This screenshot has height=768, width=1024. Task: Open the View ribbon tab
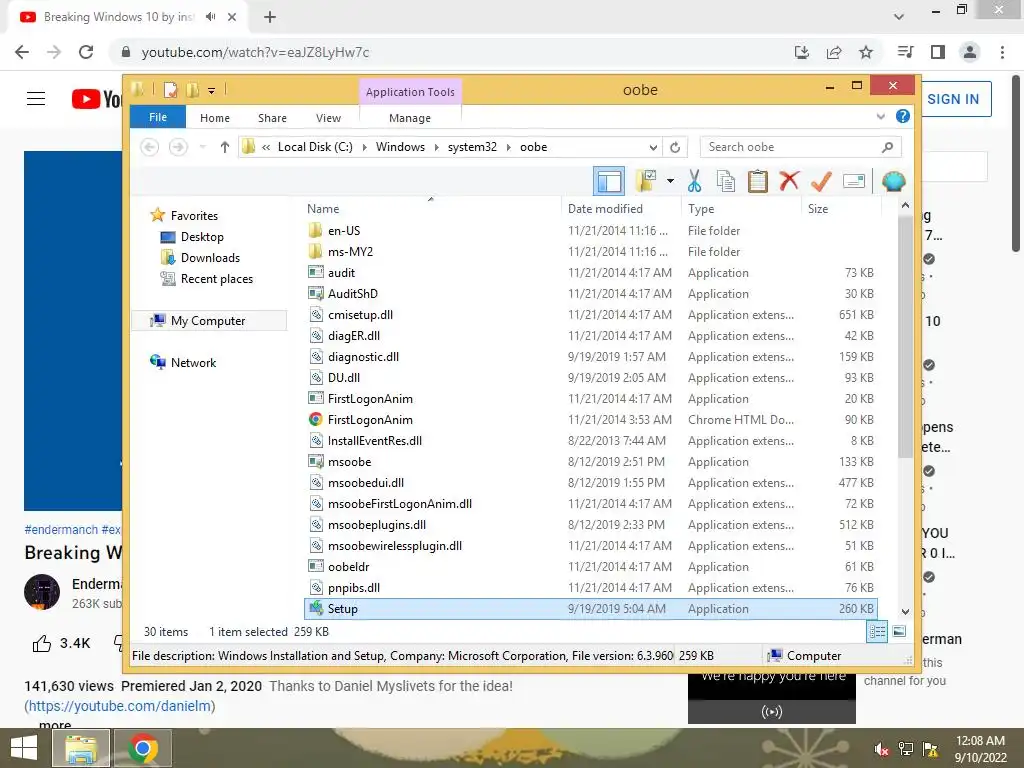[x=328, y=118]
